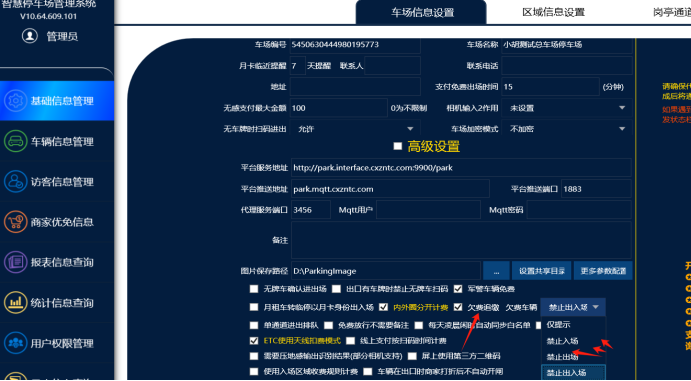The height and width of the screenshot is (381, 691).
Task: Open 访客信息管理 via its visitor icon
Action: (15, 181)
